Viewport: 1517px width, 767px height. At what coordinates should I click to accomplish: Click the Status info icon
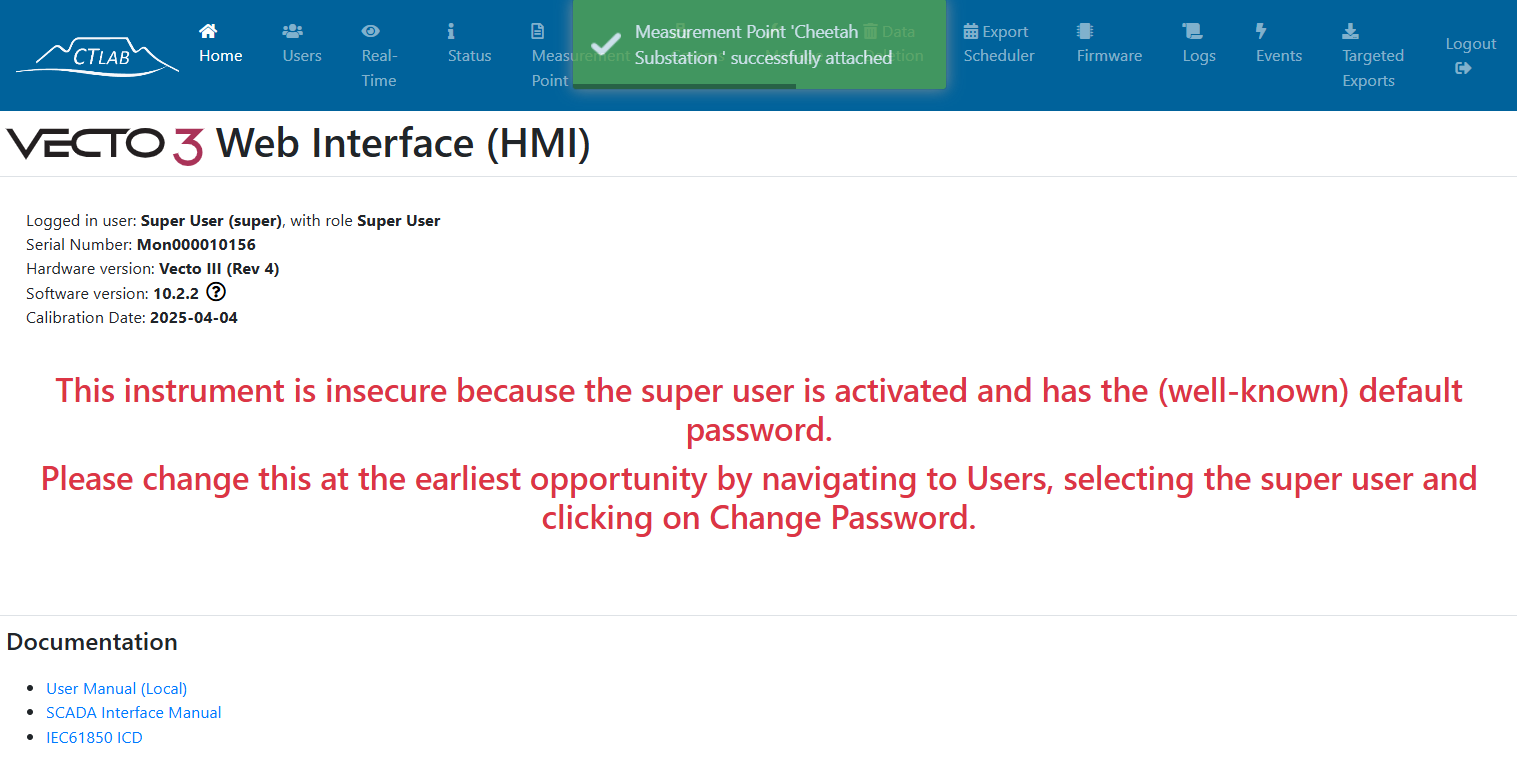[x=451, y=31]
